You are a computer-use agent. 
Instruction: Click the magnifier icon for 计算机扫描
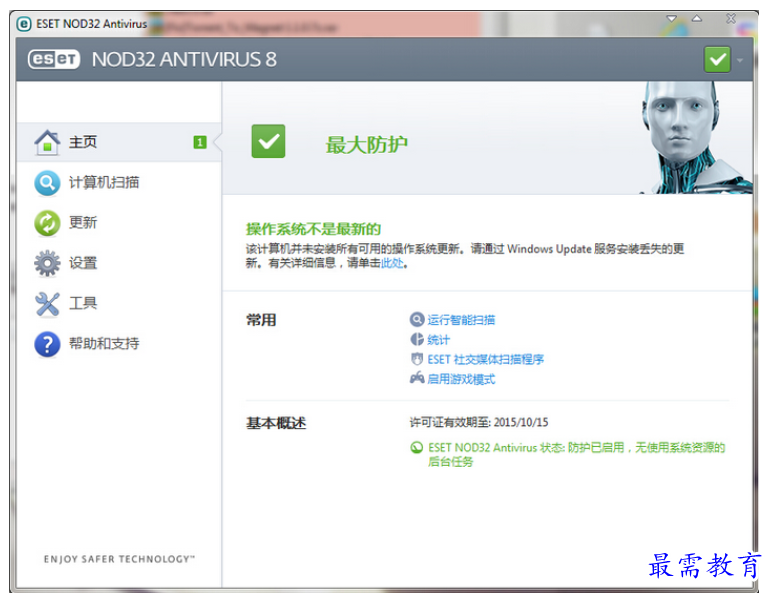point(47,183)
